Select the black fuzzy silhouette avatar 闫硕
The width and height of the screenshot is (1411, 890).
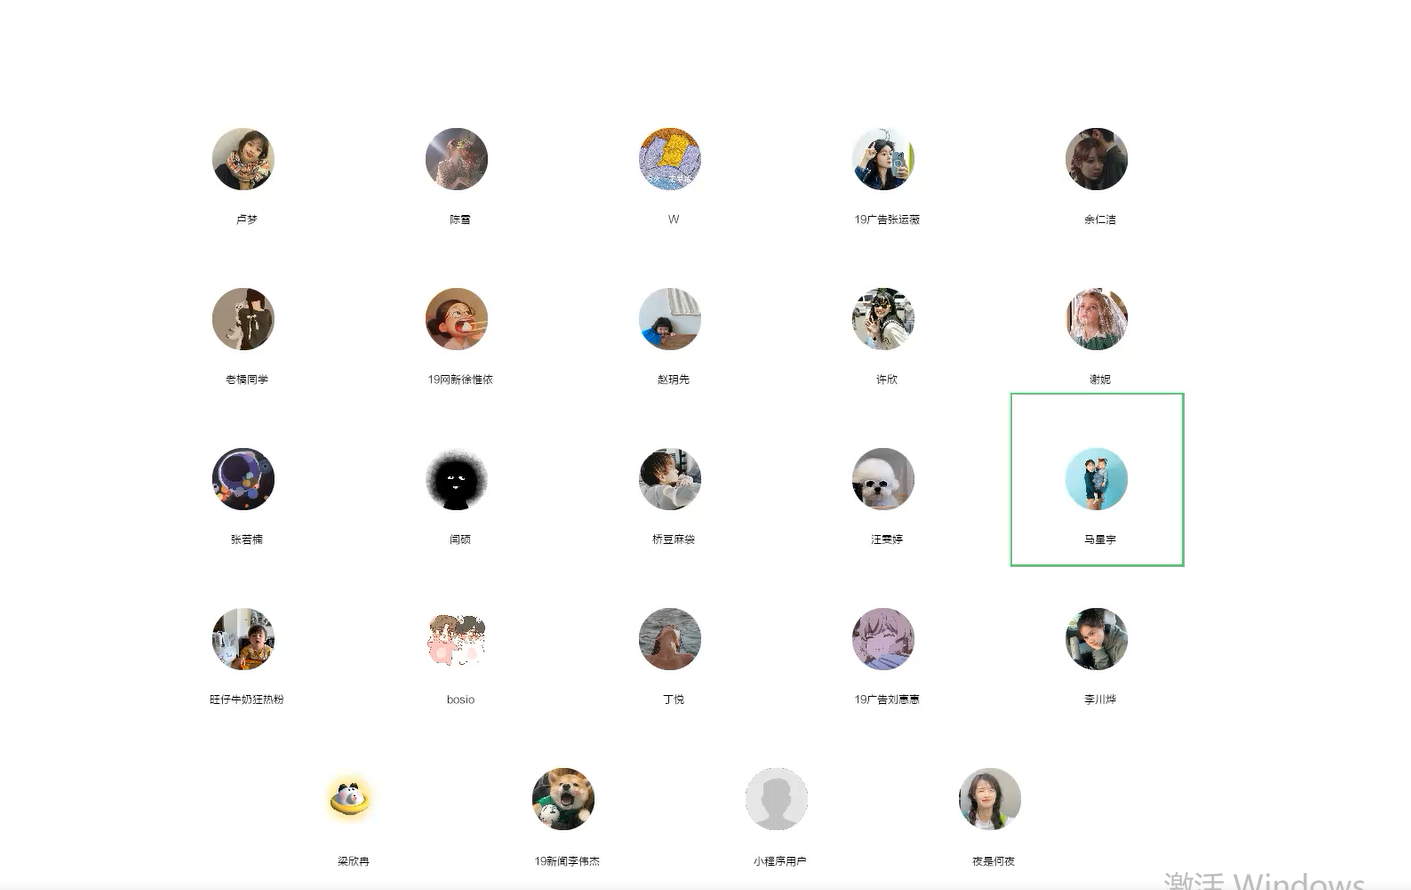tap(457, 479)
